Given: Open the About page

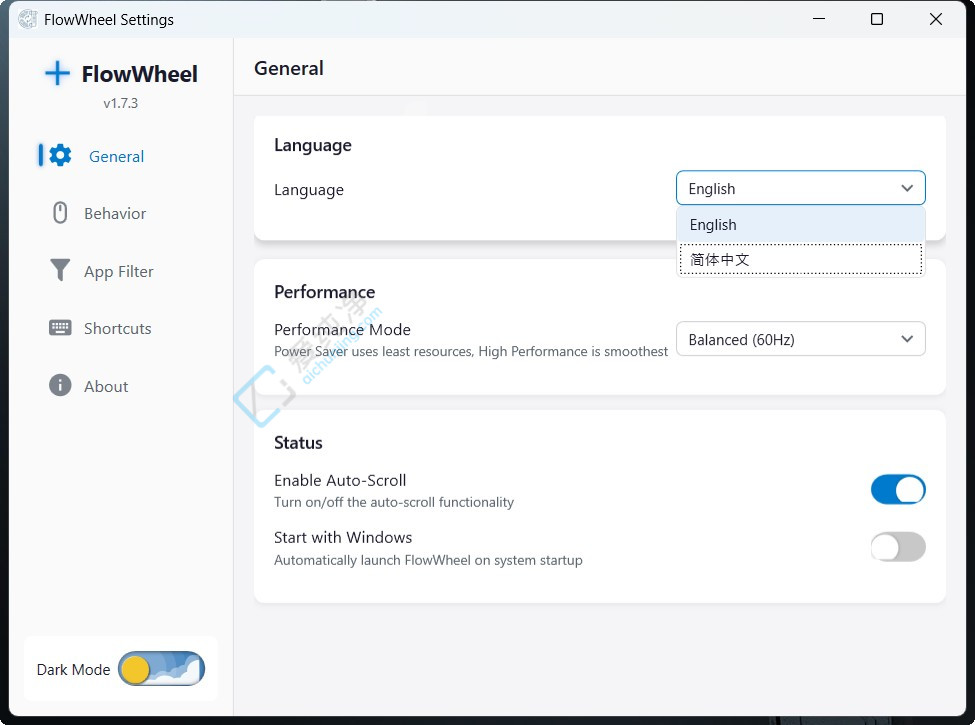Looking at the screenshot, I should point(106,386).
